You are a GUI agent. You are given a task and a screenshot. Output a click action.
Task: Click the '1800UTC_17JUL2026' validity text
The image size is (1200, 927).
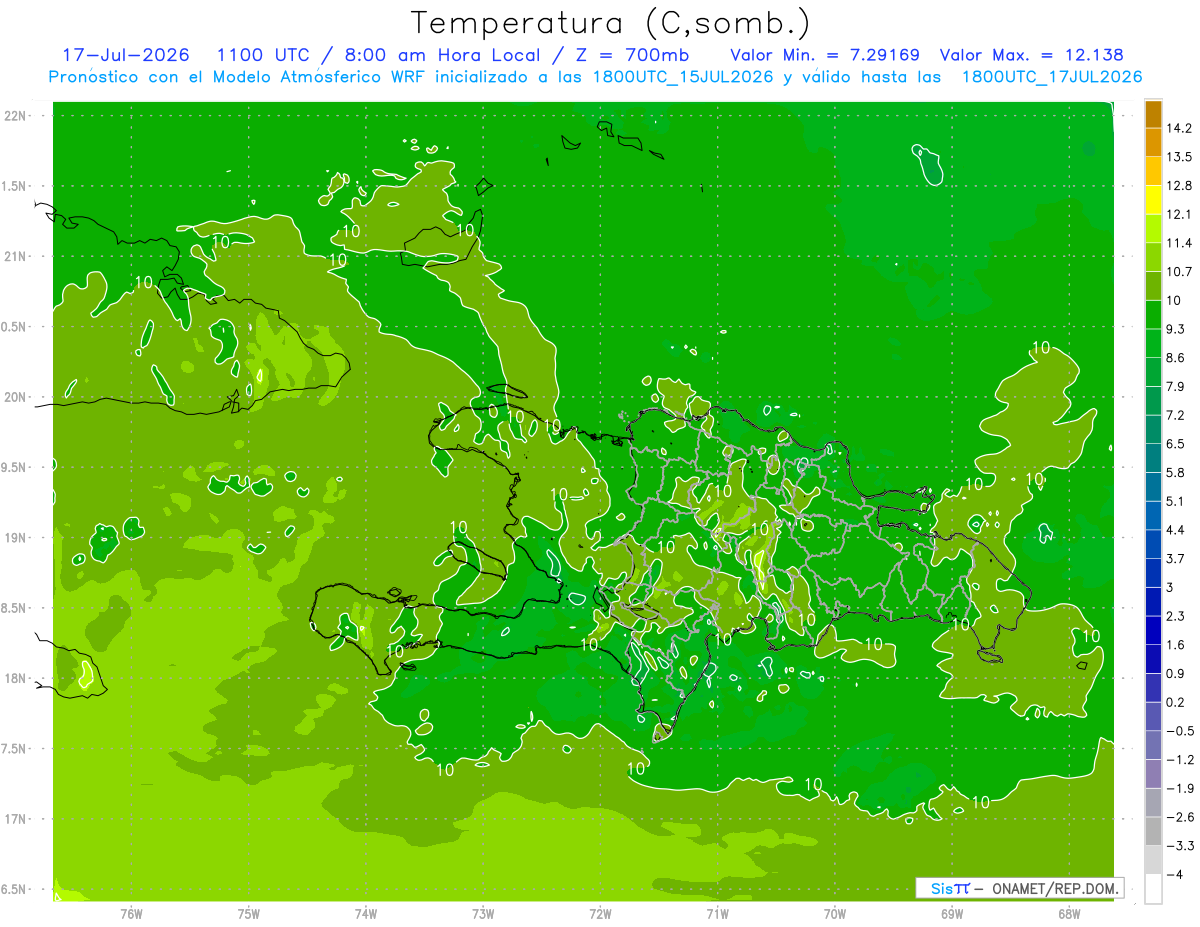1051,77
